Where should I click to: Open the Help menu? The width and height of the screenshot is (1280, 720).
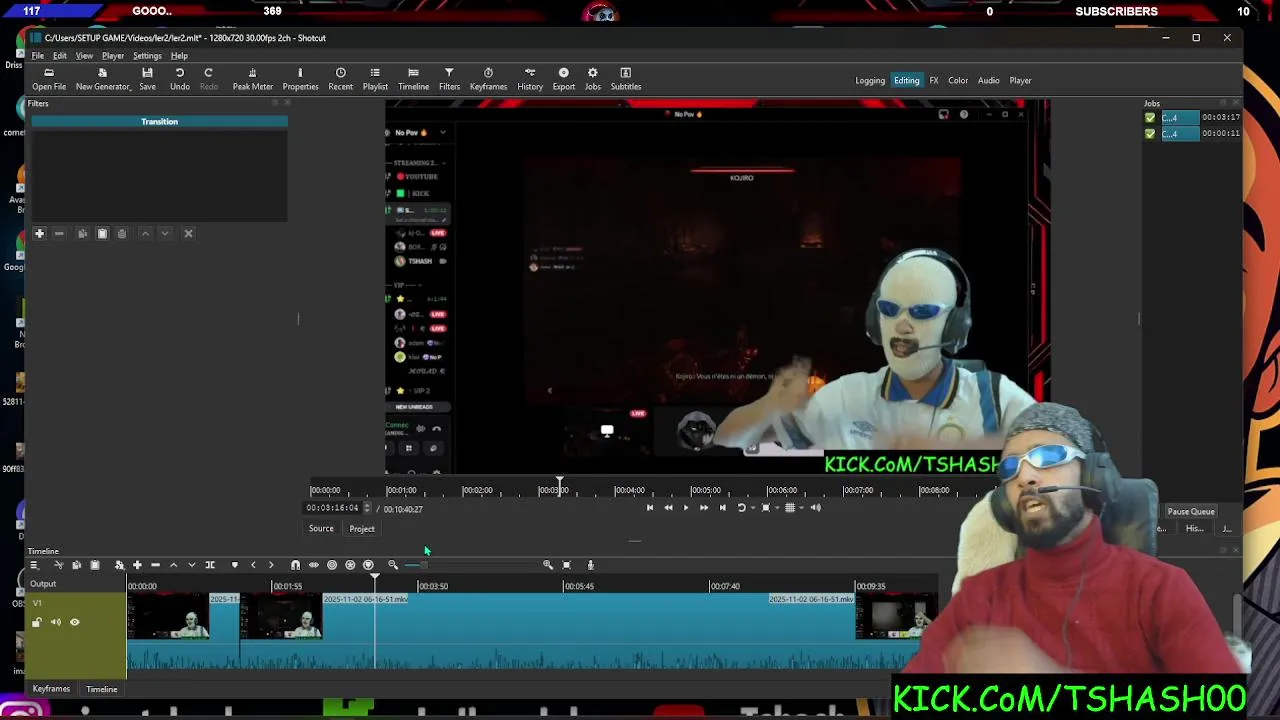179,56
